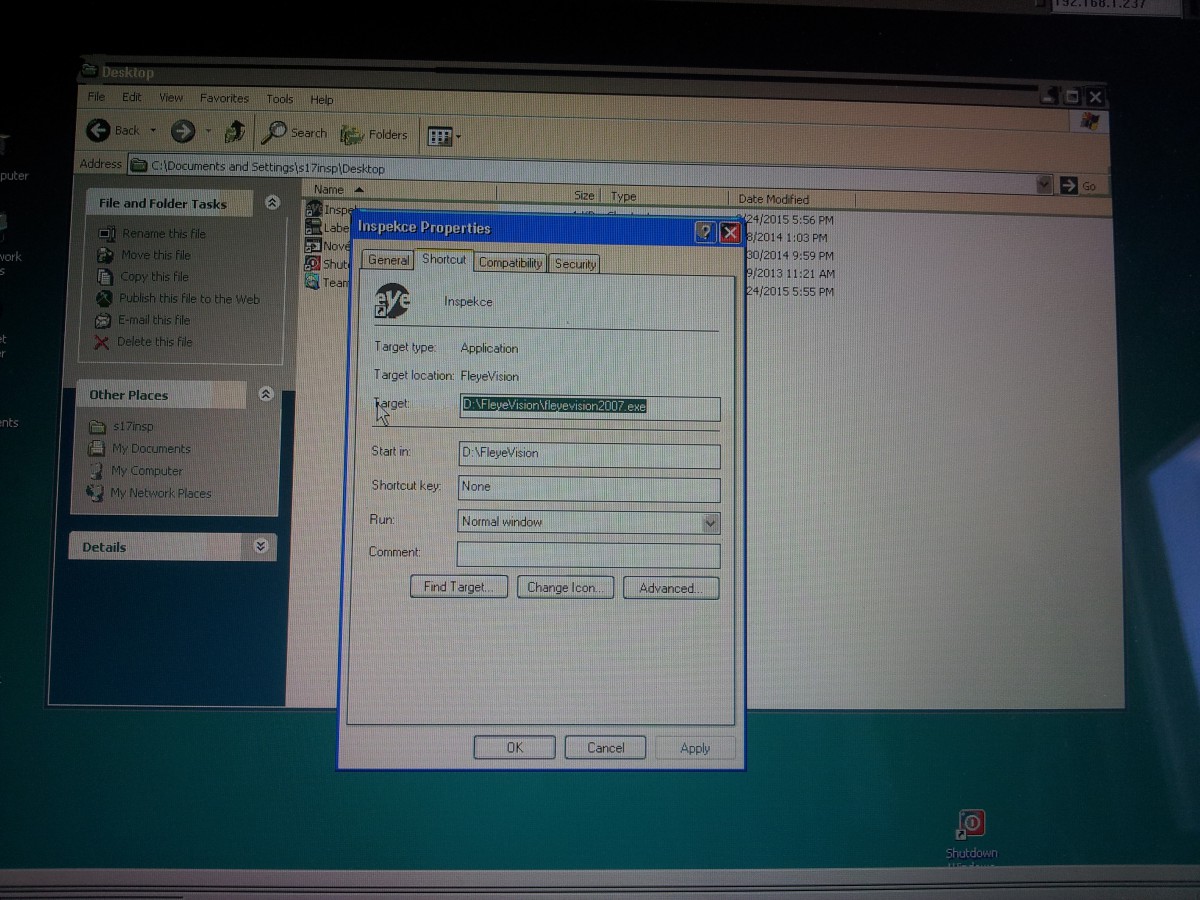
Task: Click the Forward arrow toolbar icon
Action: (182, 131)
